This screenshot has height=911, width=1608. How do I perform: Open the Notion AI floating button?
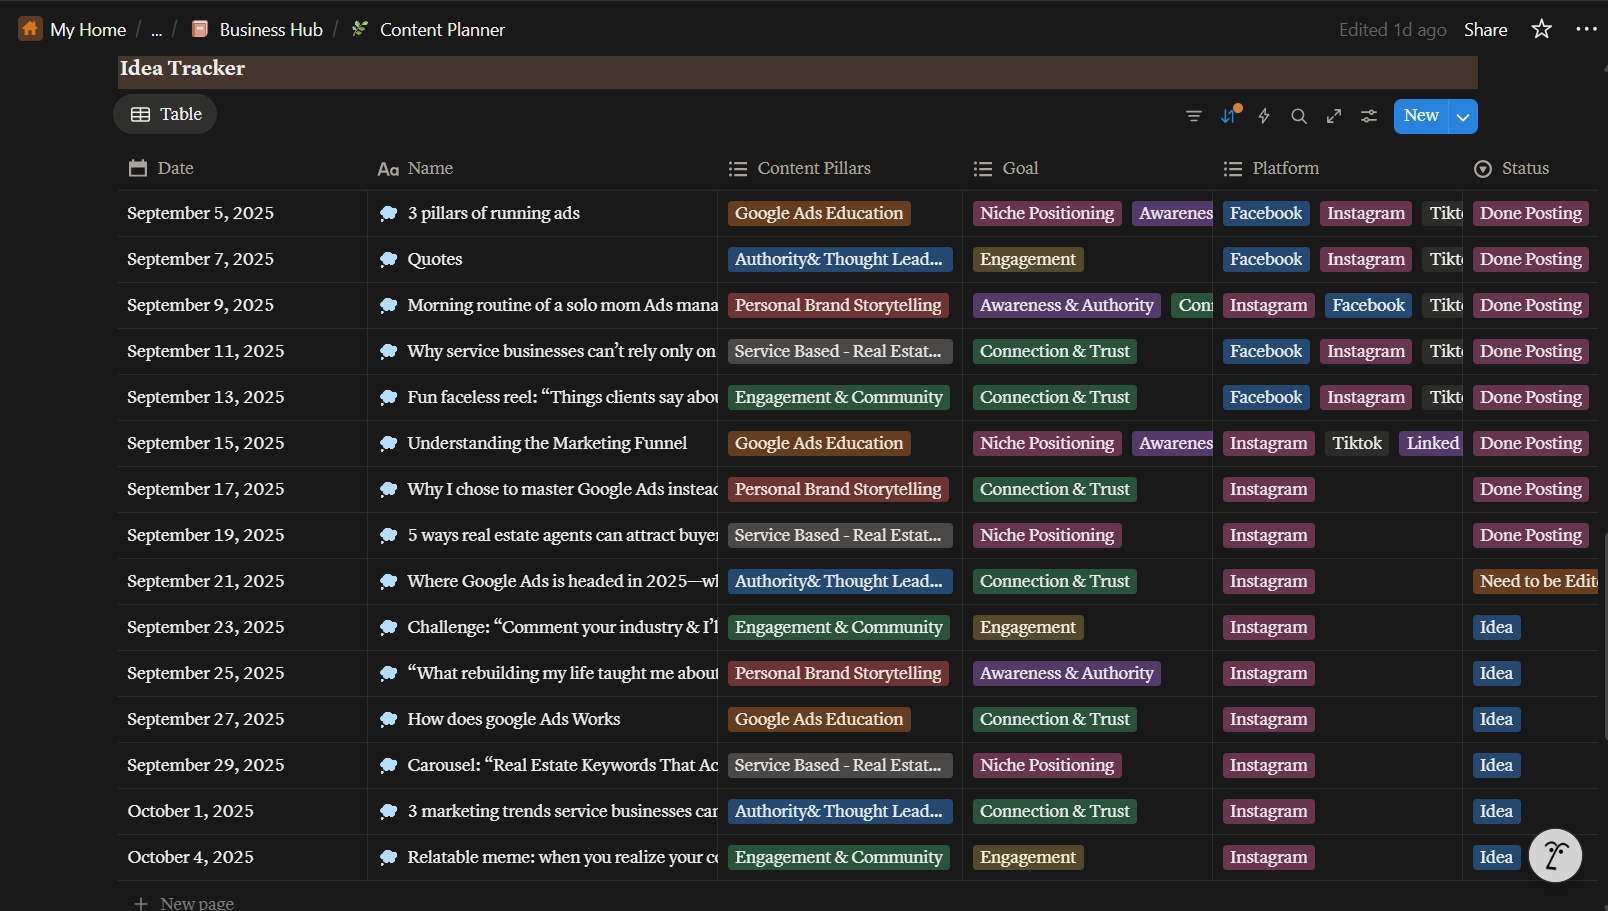1555,855
